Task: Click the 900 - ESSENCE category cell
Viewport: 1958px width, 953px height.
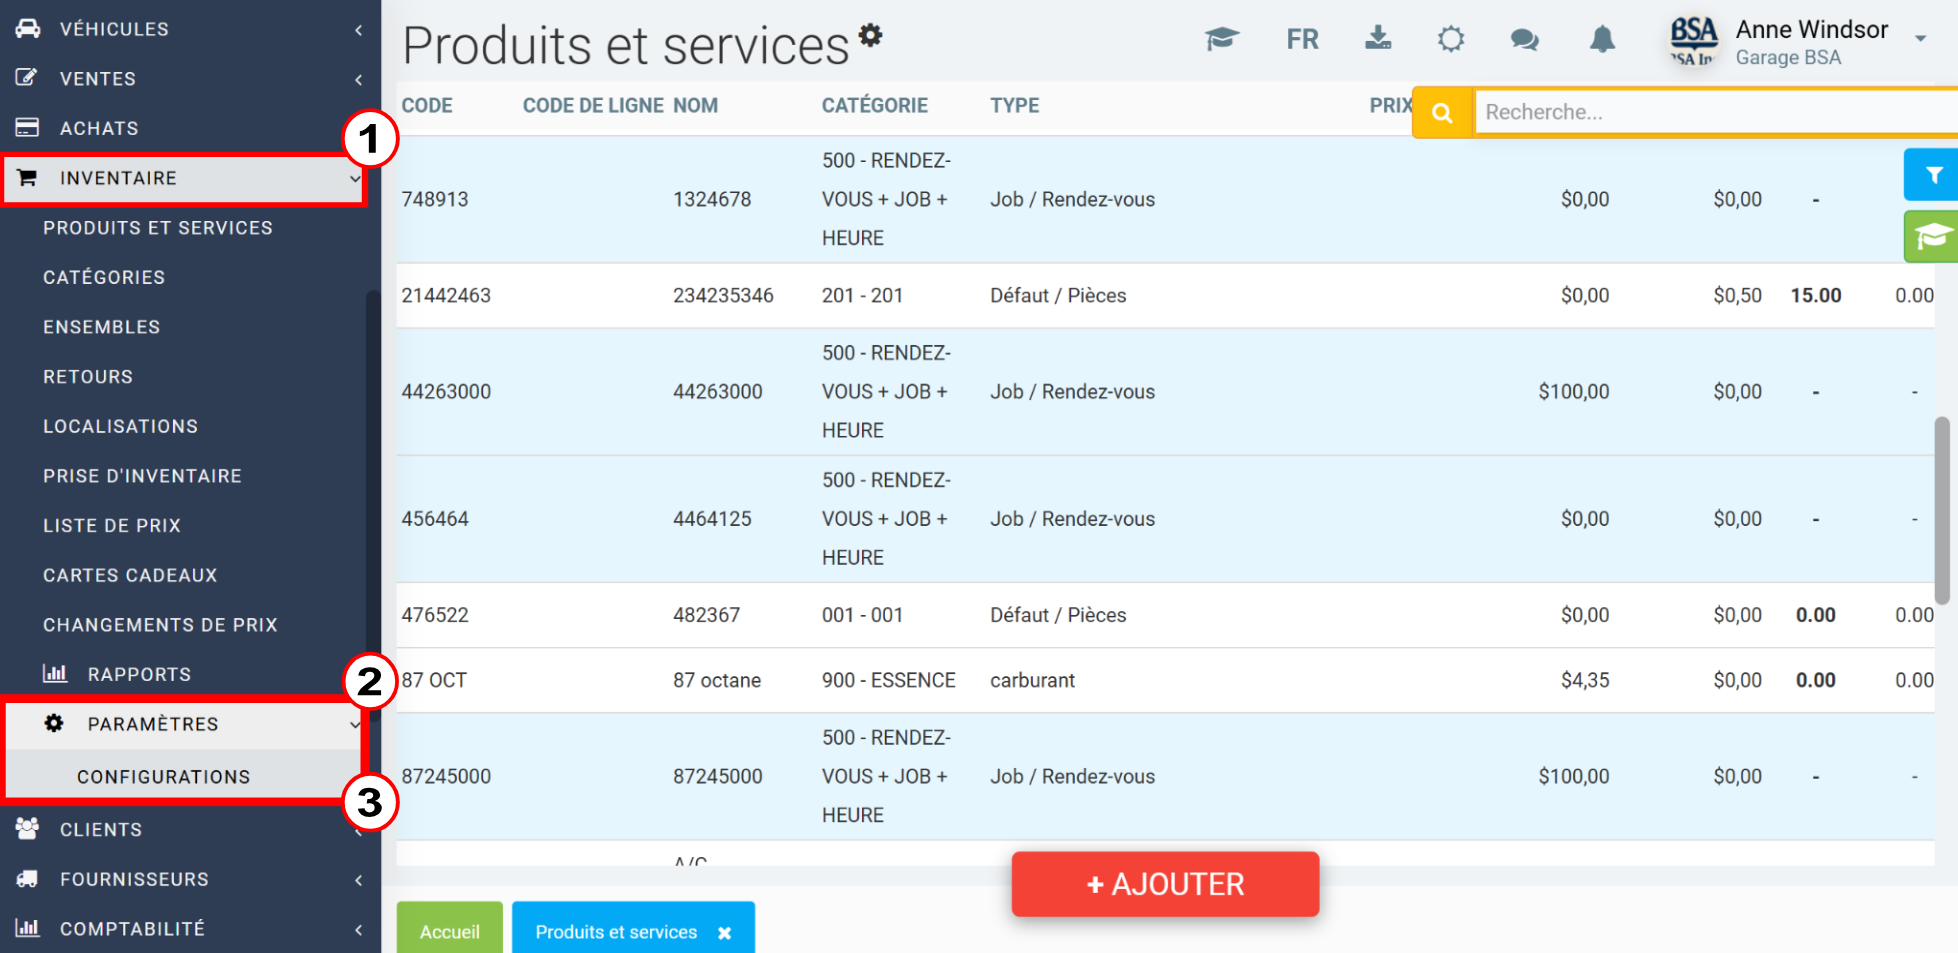Action: point(889,680)
